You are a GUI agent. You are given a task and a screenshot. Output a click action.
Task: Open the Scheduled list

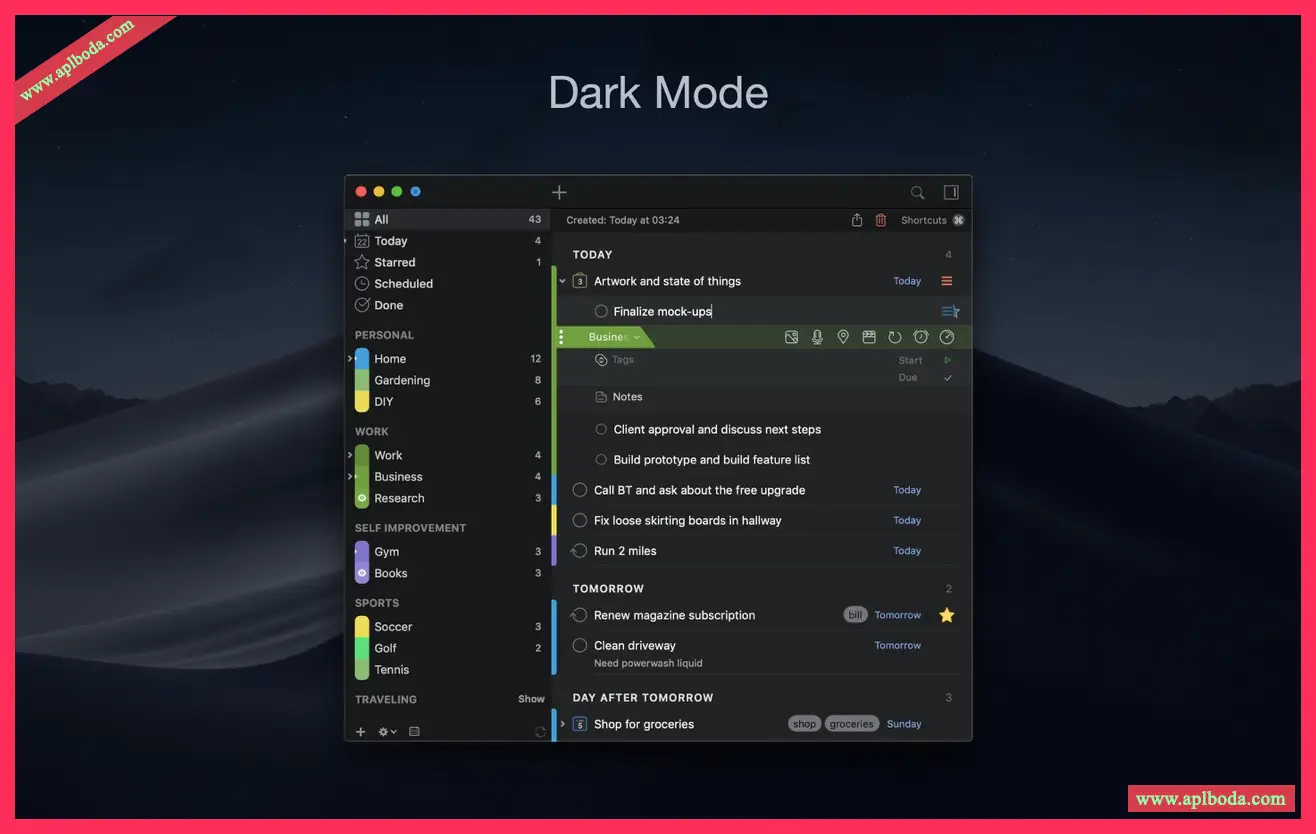(448, 284)
